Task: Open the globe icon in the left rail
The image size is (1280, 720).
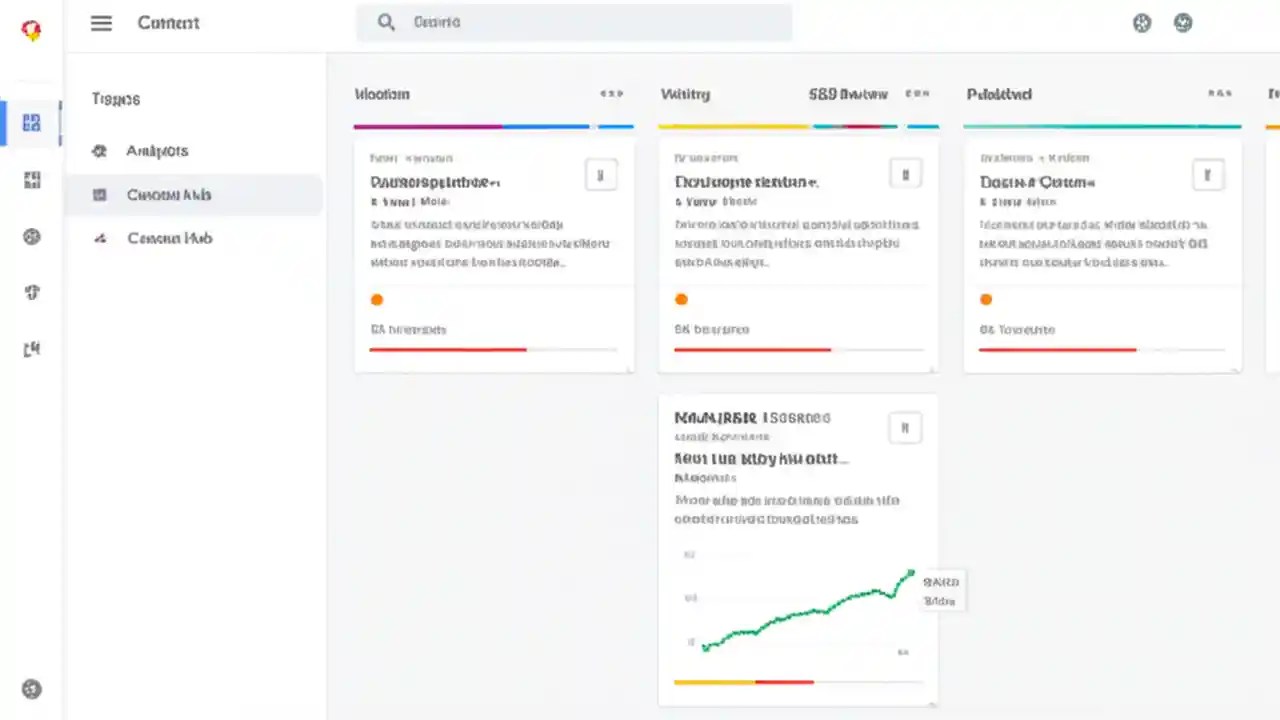Action: click(x=31, y=237)
